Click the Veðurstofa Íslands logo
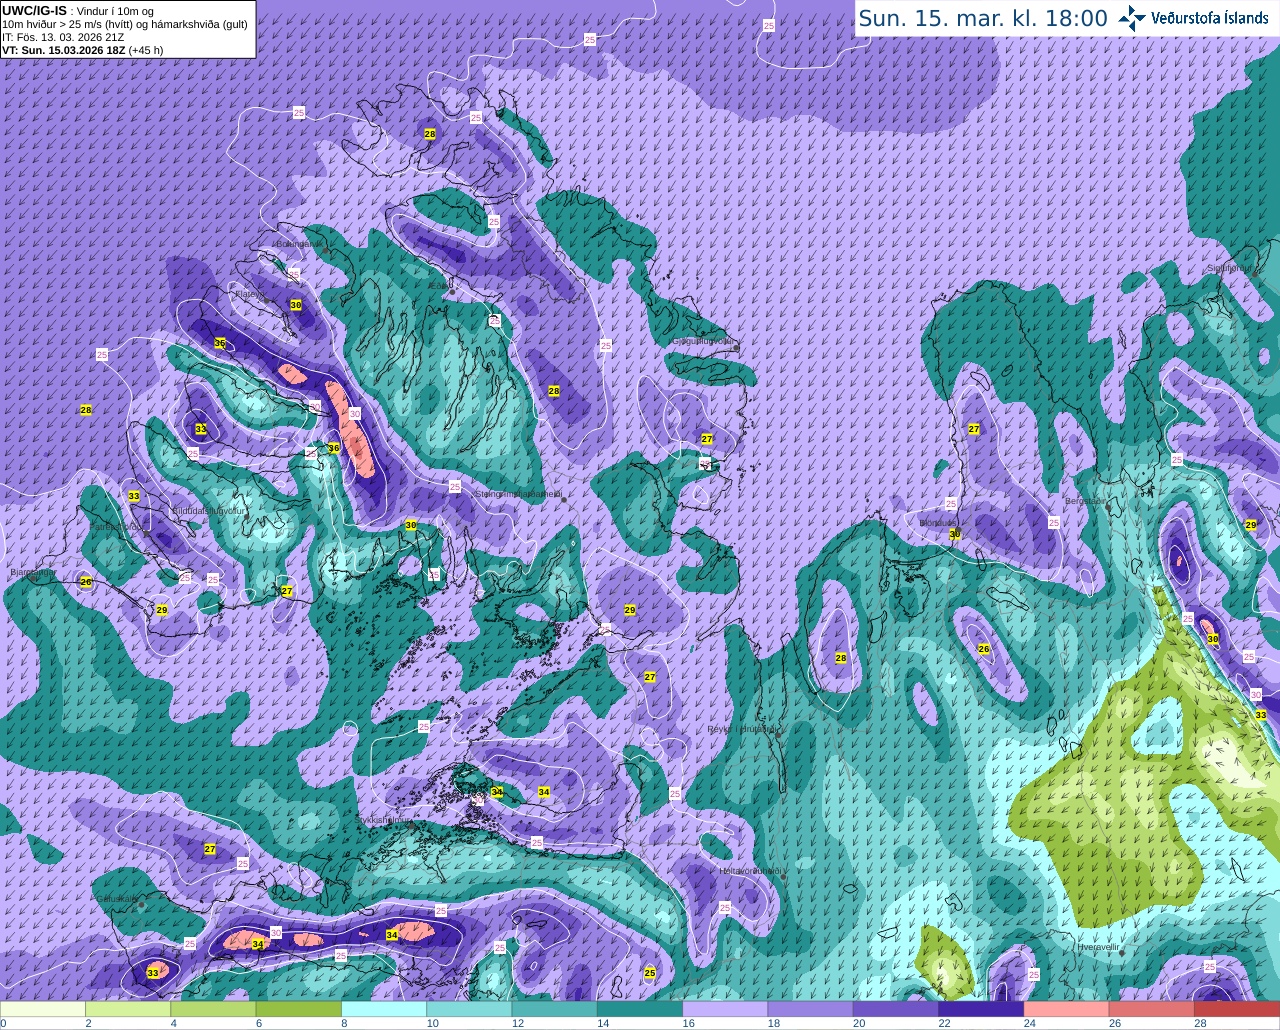The height and width of the screenshot is (1030, 1280). click(1193, 18)
